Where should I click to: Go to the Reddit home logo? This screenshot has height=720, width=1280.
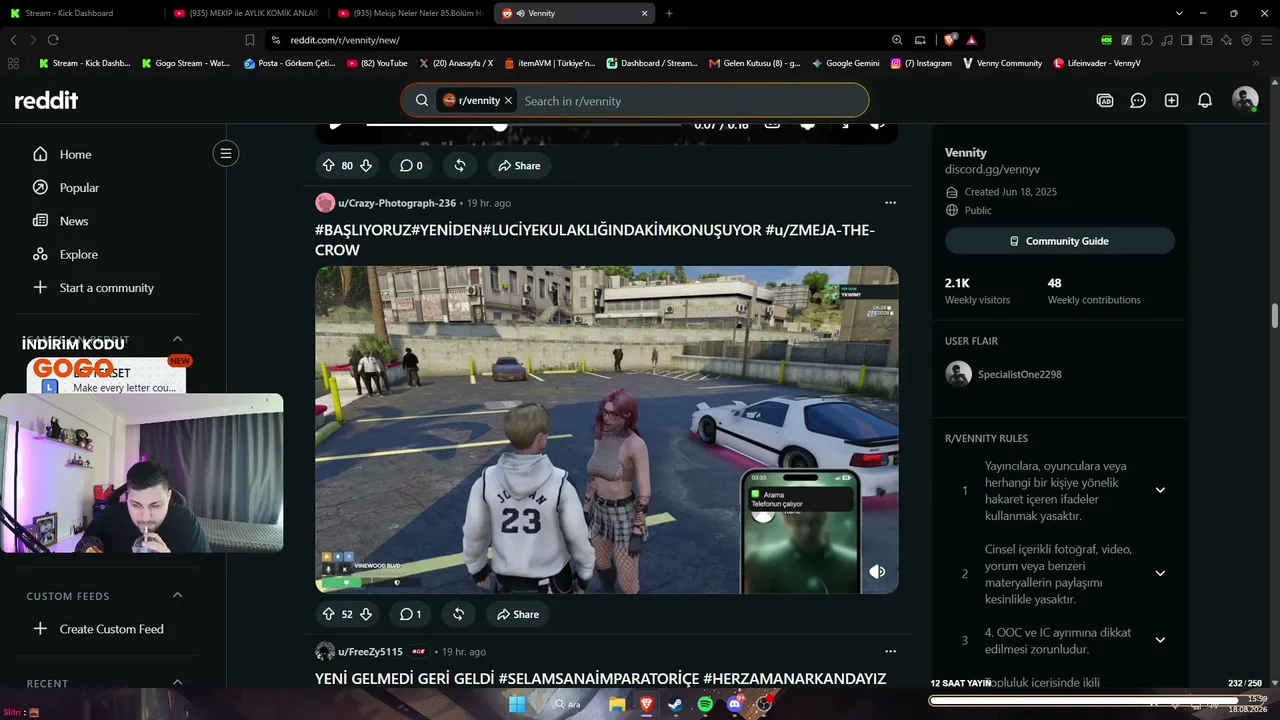[x=46, y=100]
